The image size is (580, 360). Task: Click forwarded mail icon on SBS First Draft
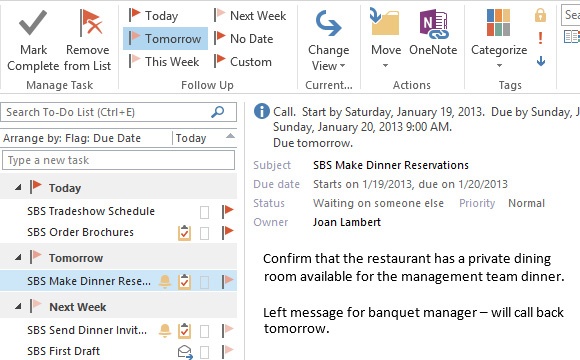(x=185, y=352)
